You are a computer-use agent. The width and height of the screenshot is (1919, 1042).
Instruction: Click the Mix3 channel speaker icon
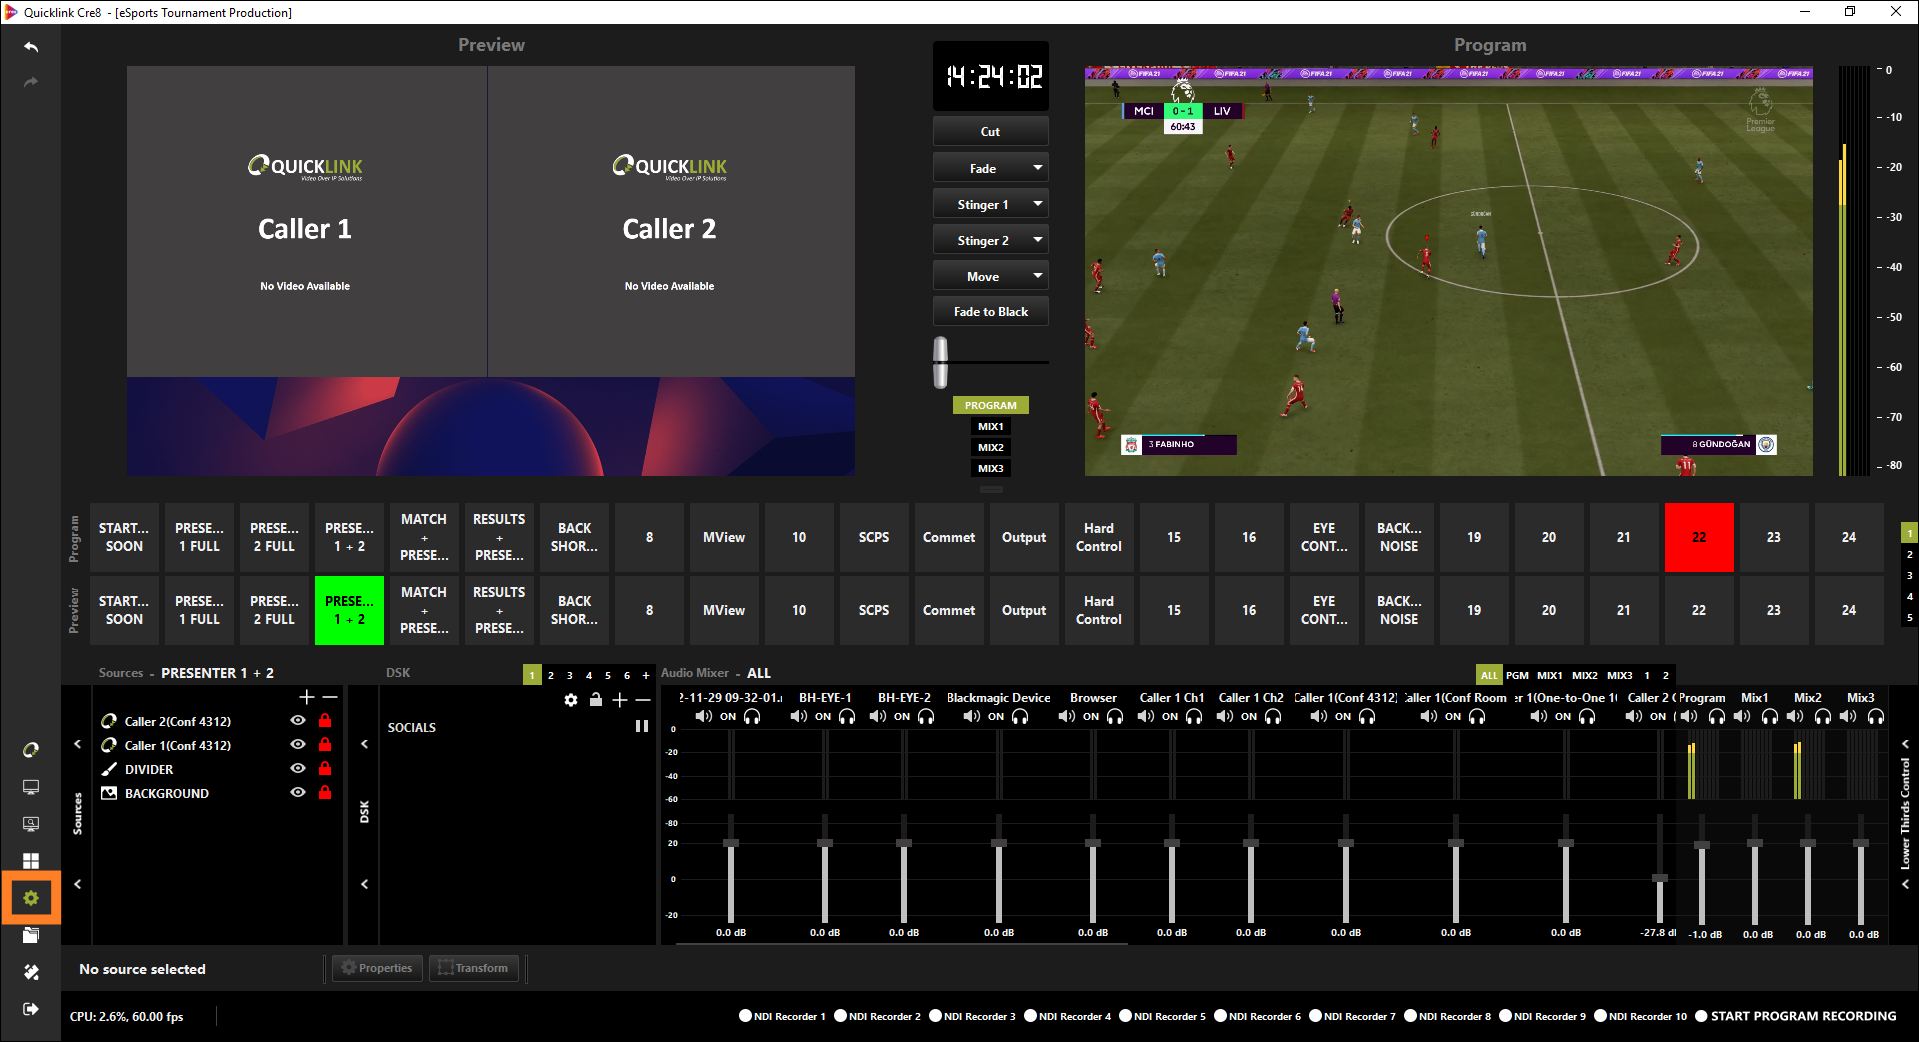pos(1848,716)
